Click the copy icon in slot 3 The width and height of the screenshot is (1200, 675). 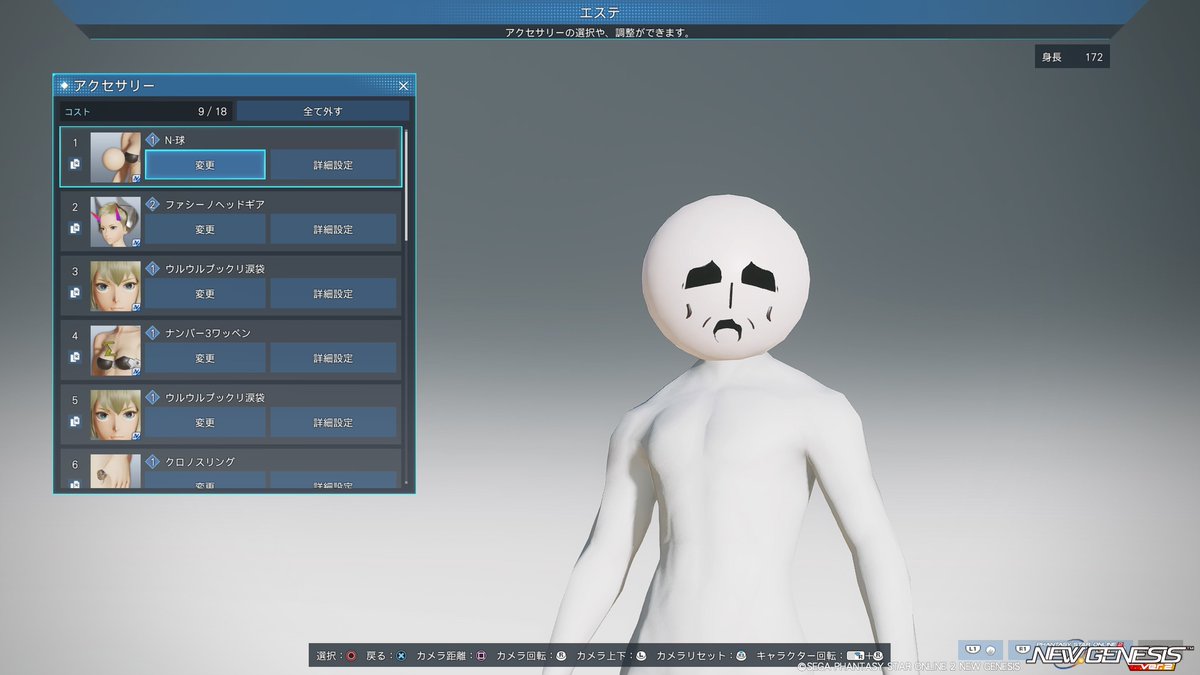75,293
